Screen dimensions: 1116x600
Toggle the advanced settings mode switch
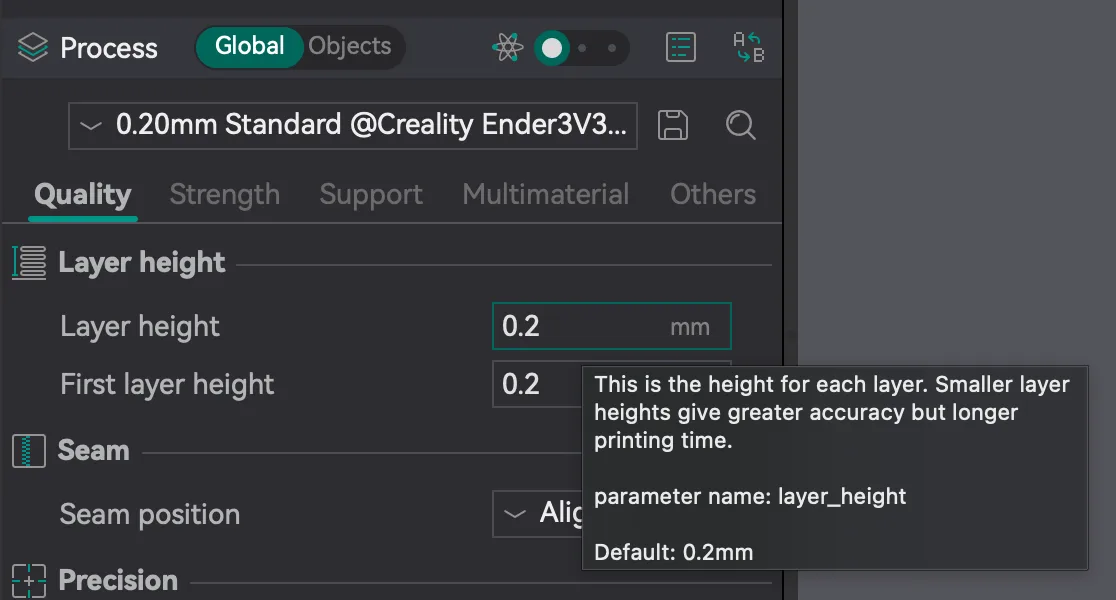pos(581,48)
